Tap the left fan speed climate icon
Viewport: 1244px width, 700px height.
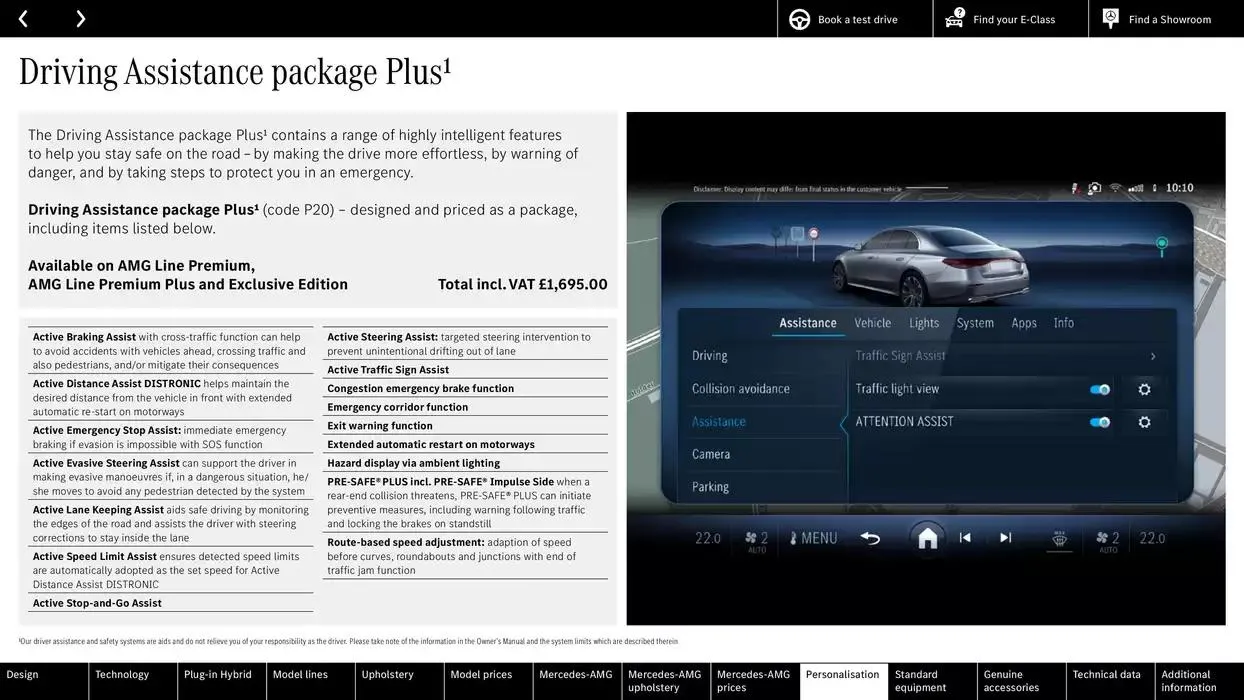click(757, 537)
